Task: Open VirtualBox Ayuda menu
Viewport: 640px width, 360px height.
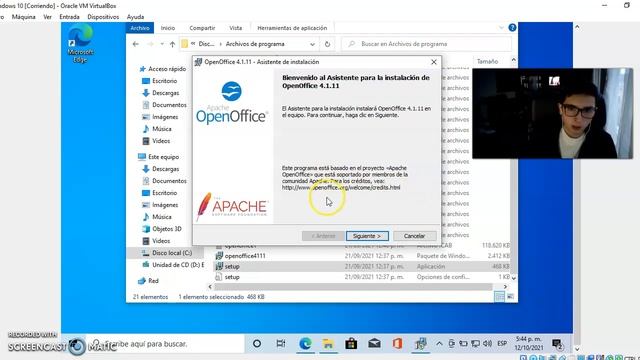Action: click(136, 17)
